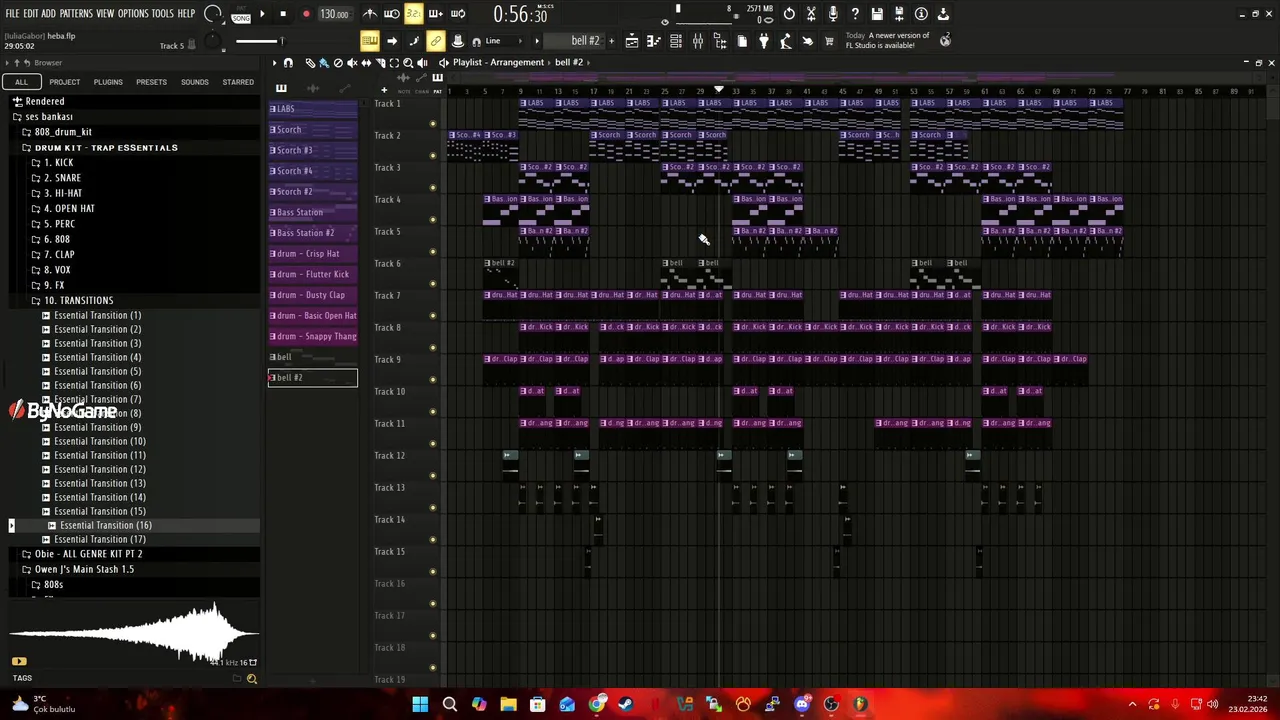The image size is (1280, 720).
Task: Click the tempo field showing 130.000
Action: click(334, 14)
